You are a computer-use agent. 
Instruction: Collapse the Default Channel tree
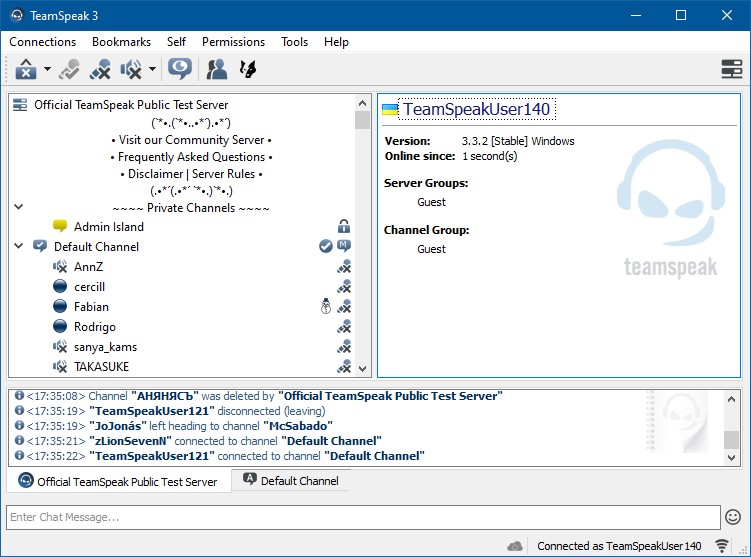(19, 246)
